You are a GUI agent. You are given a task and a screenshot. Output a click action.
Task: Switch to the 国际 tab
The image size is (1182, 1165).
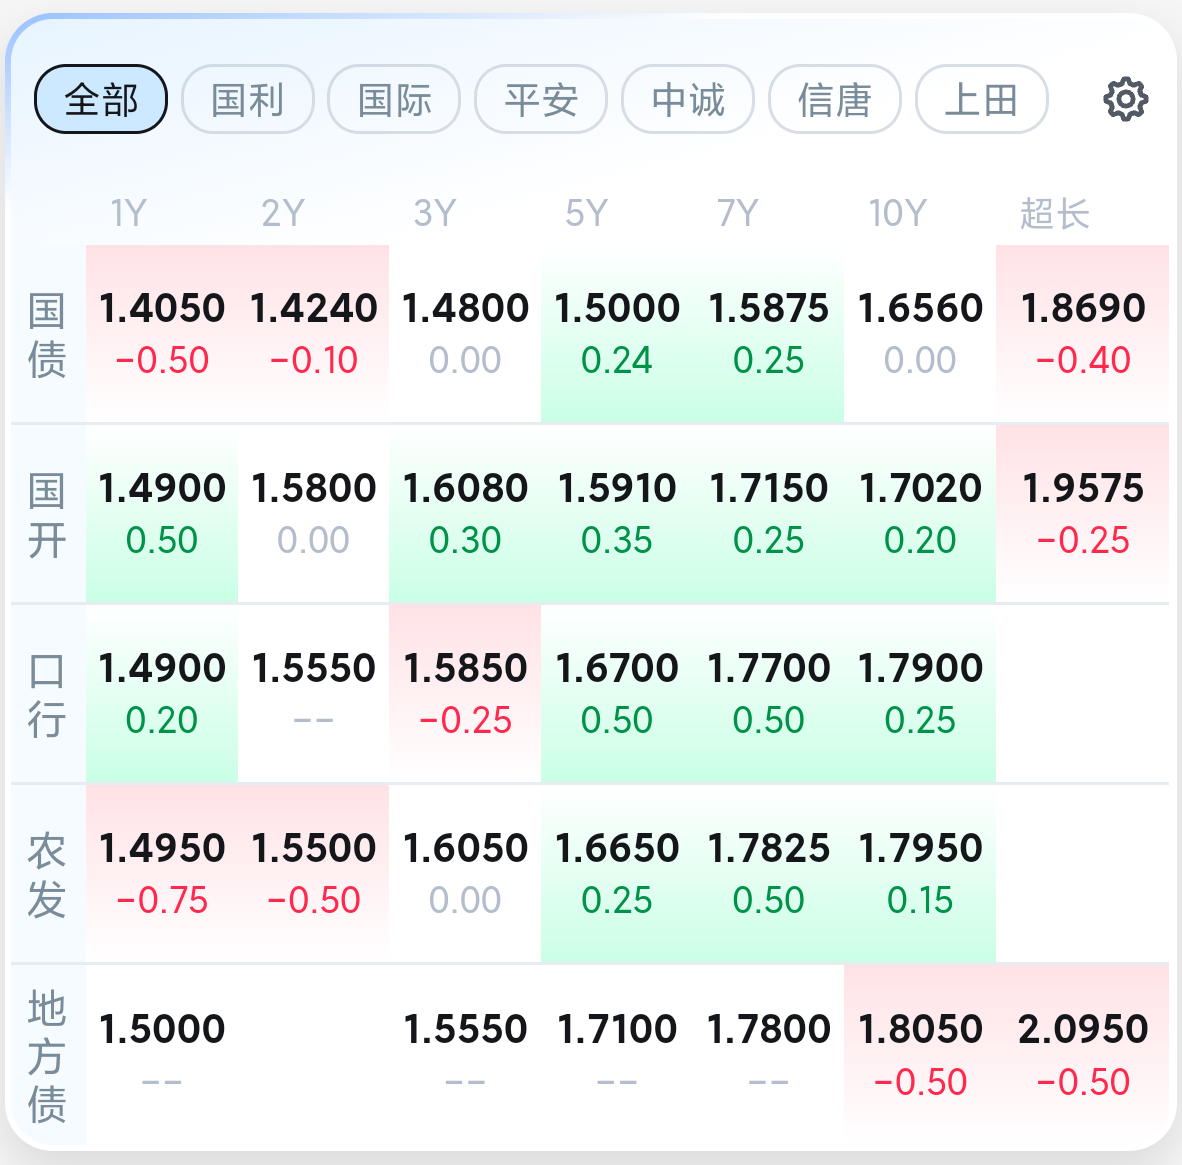tap(394, 99)
